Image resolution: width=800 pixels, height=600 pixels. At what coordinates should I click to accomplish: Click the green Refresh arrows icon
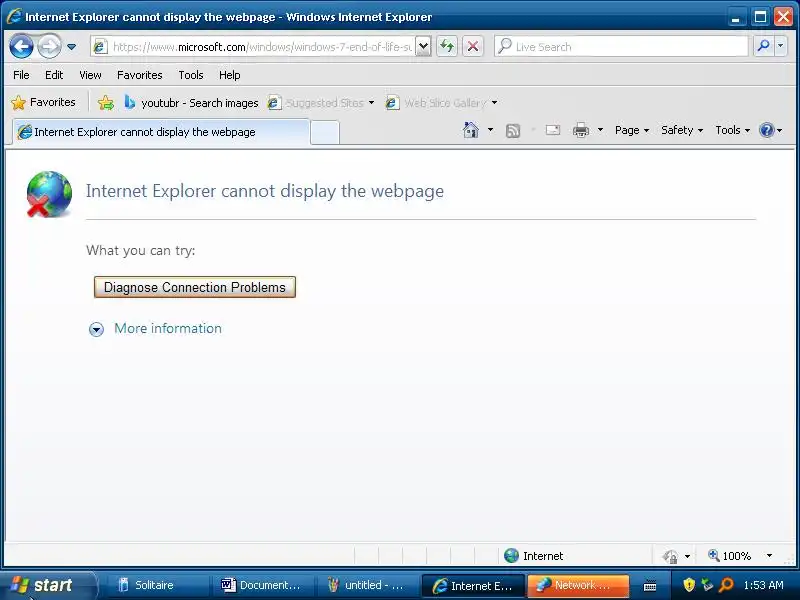447,47
